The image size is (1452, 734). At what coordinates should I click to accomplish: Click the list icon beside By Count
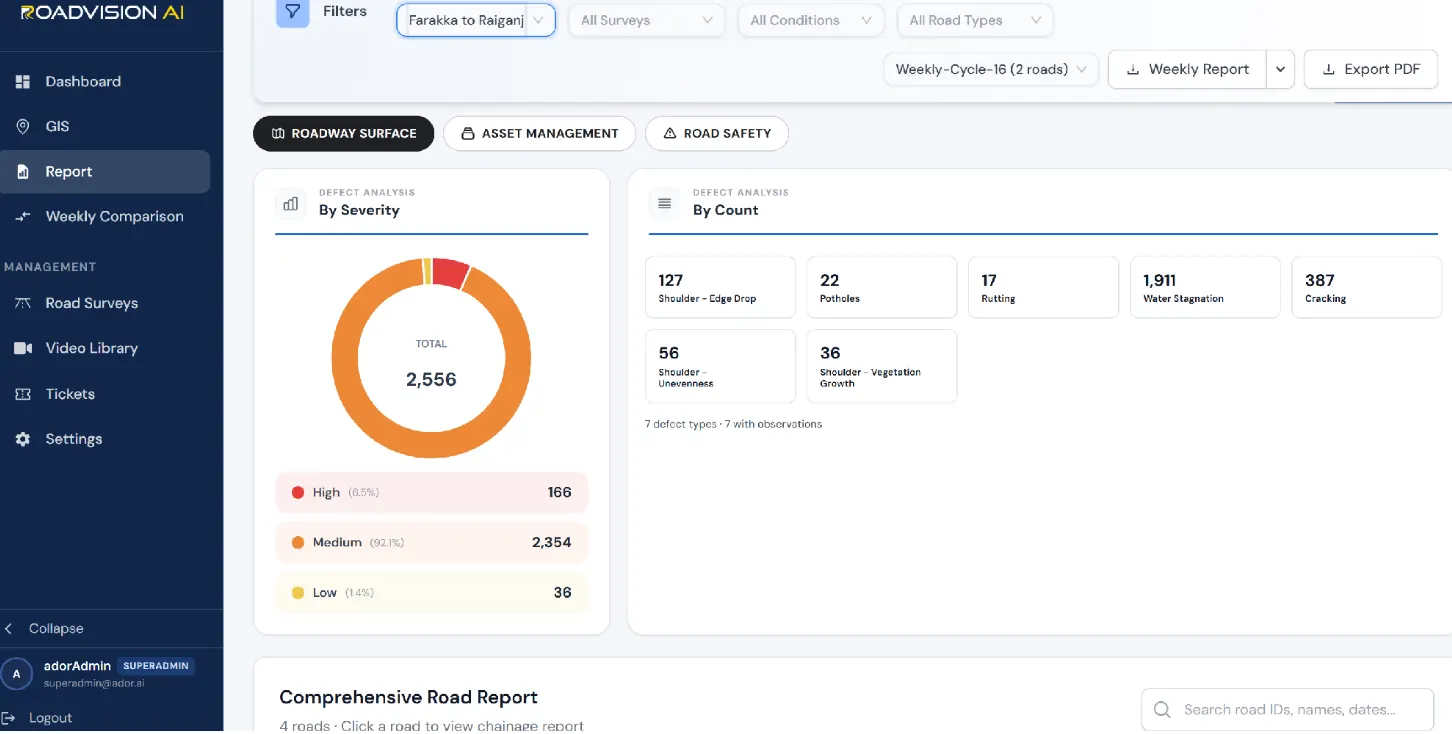[x=664, y=203]
